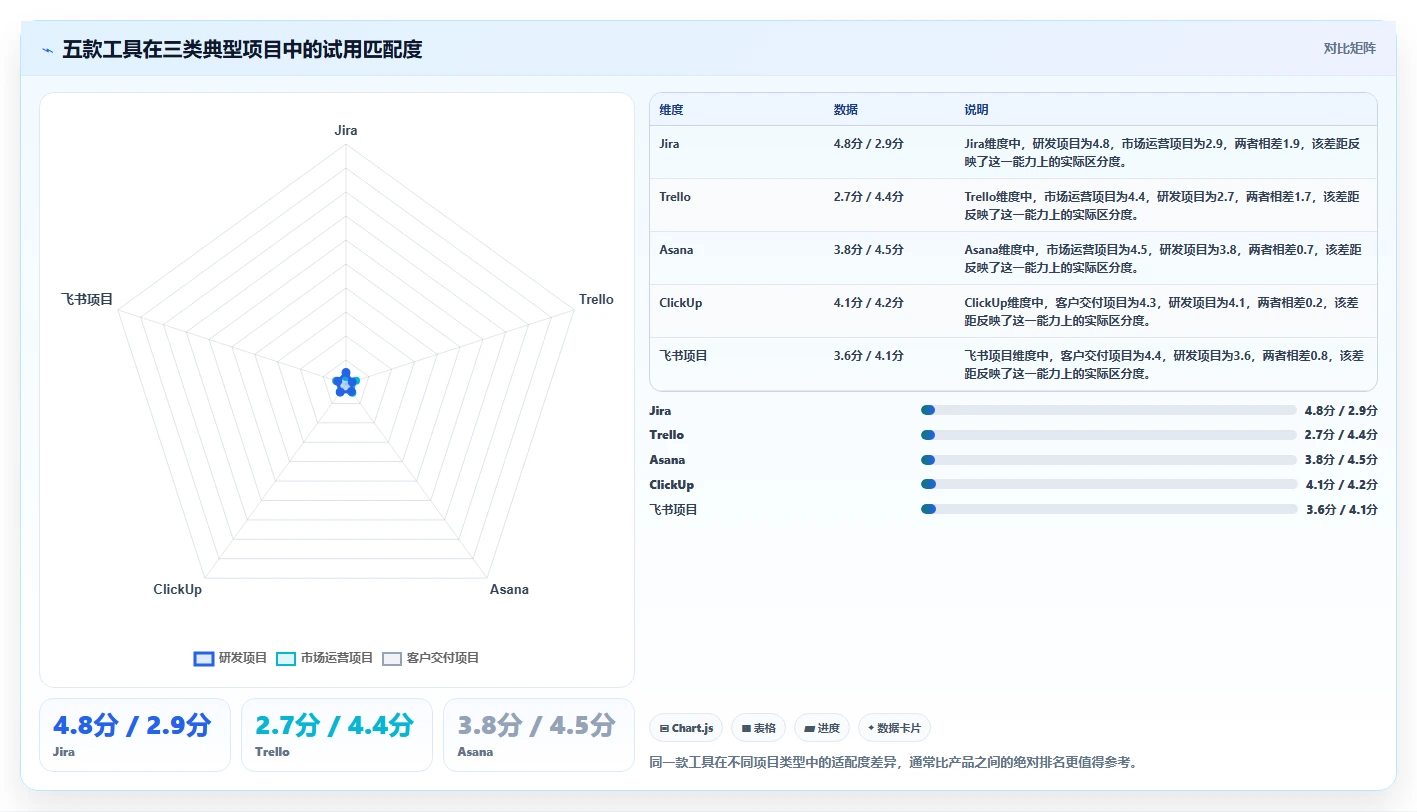Select the Trello cell in the table
1417x812 pixels.
click(675, 197)
